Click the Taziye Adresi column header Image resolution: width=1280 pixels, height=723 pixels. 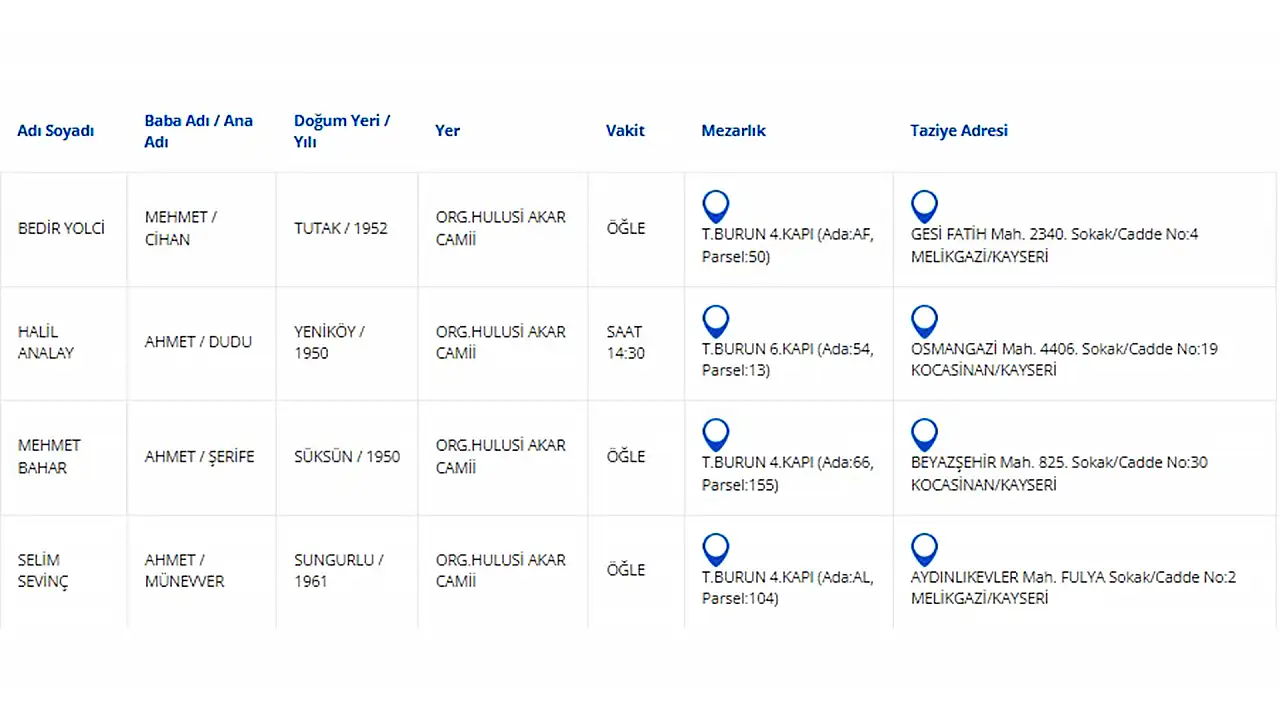(x=958, y=131)
